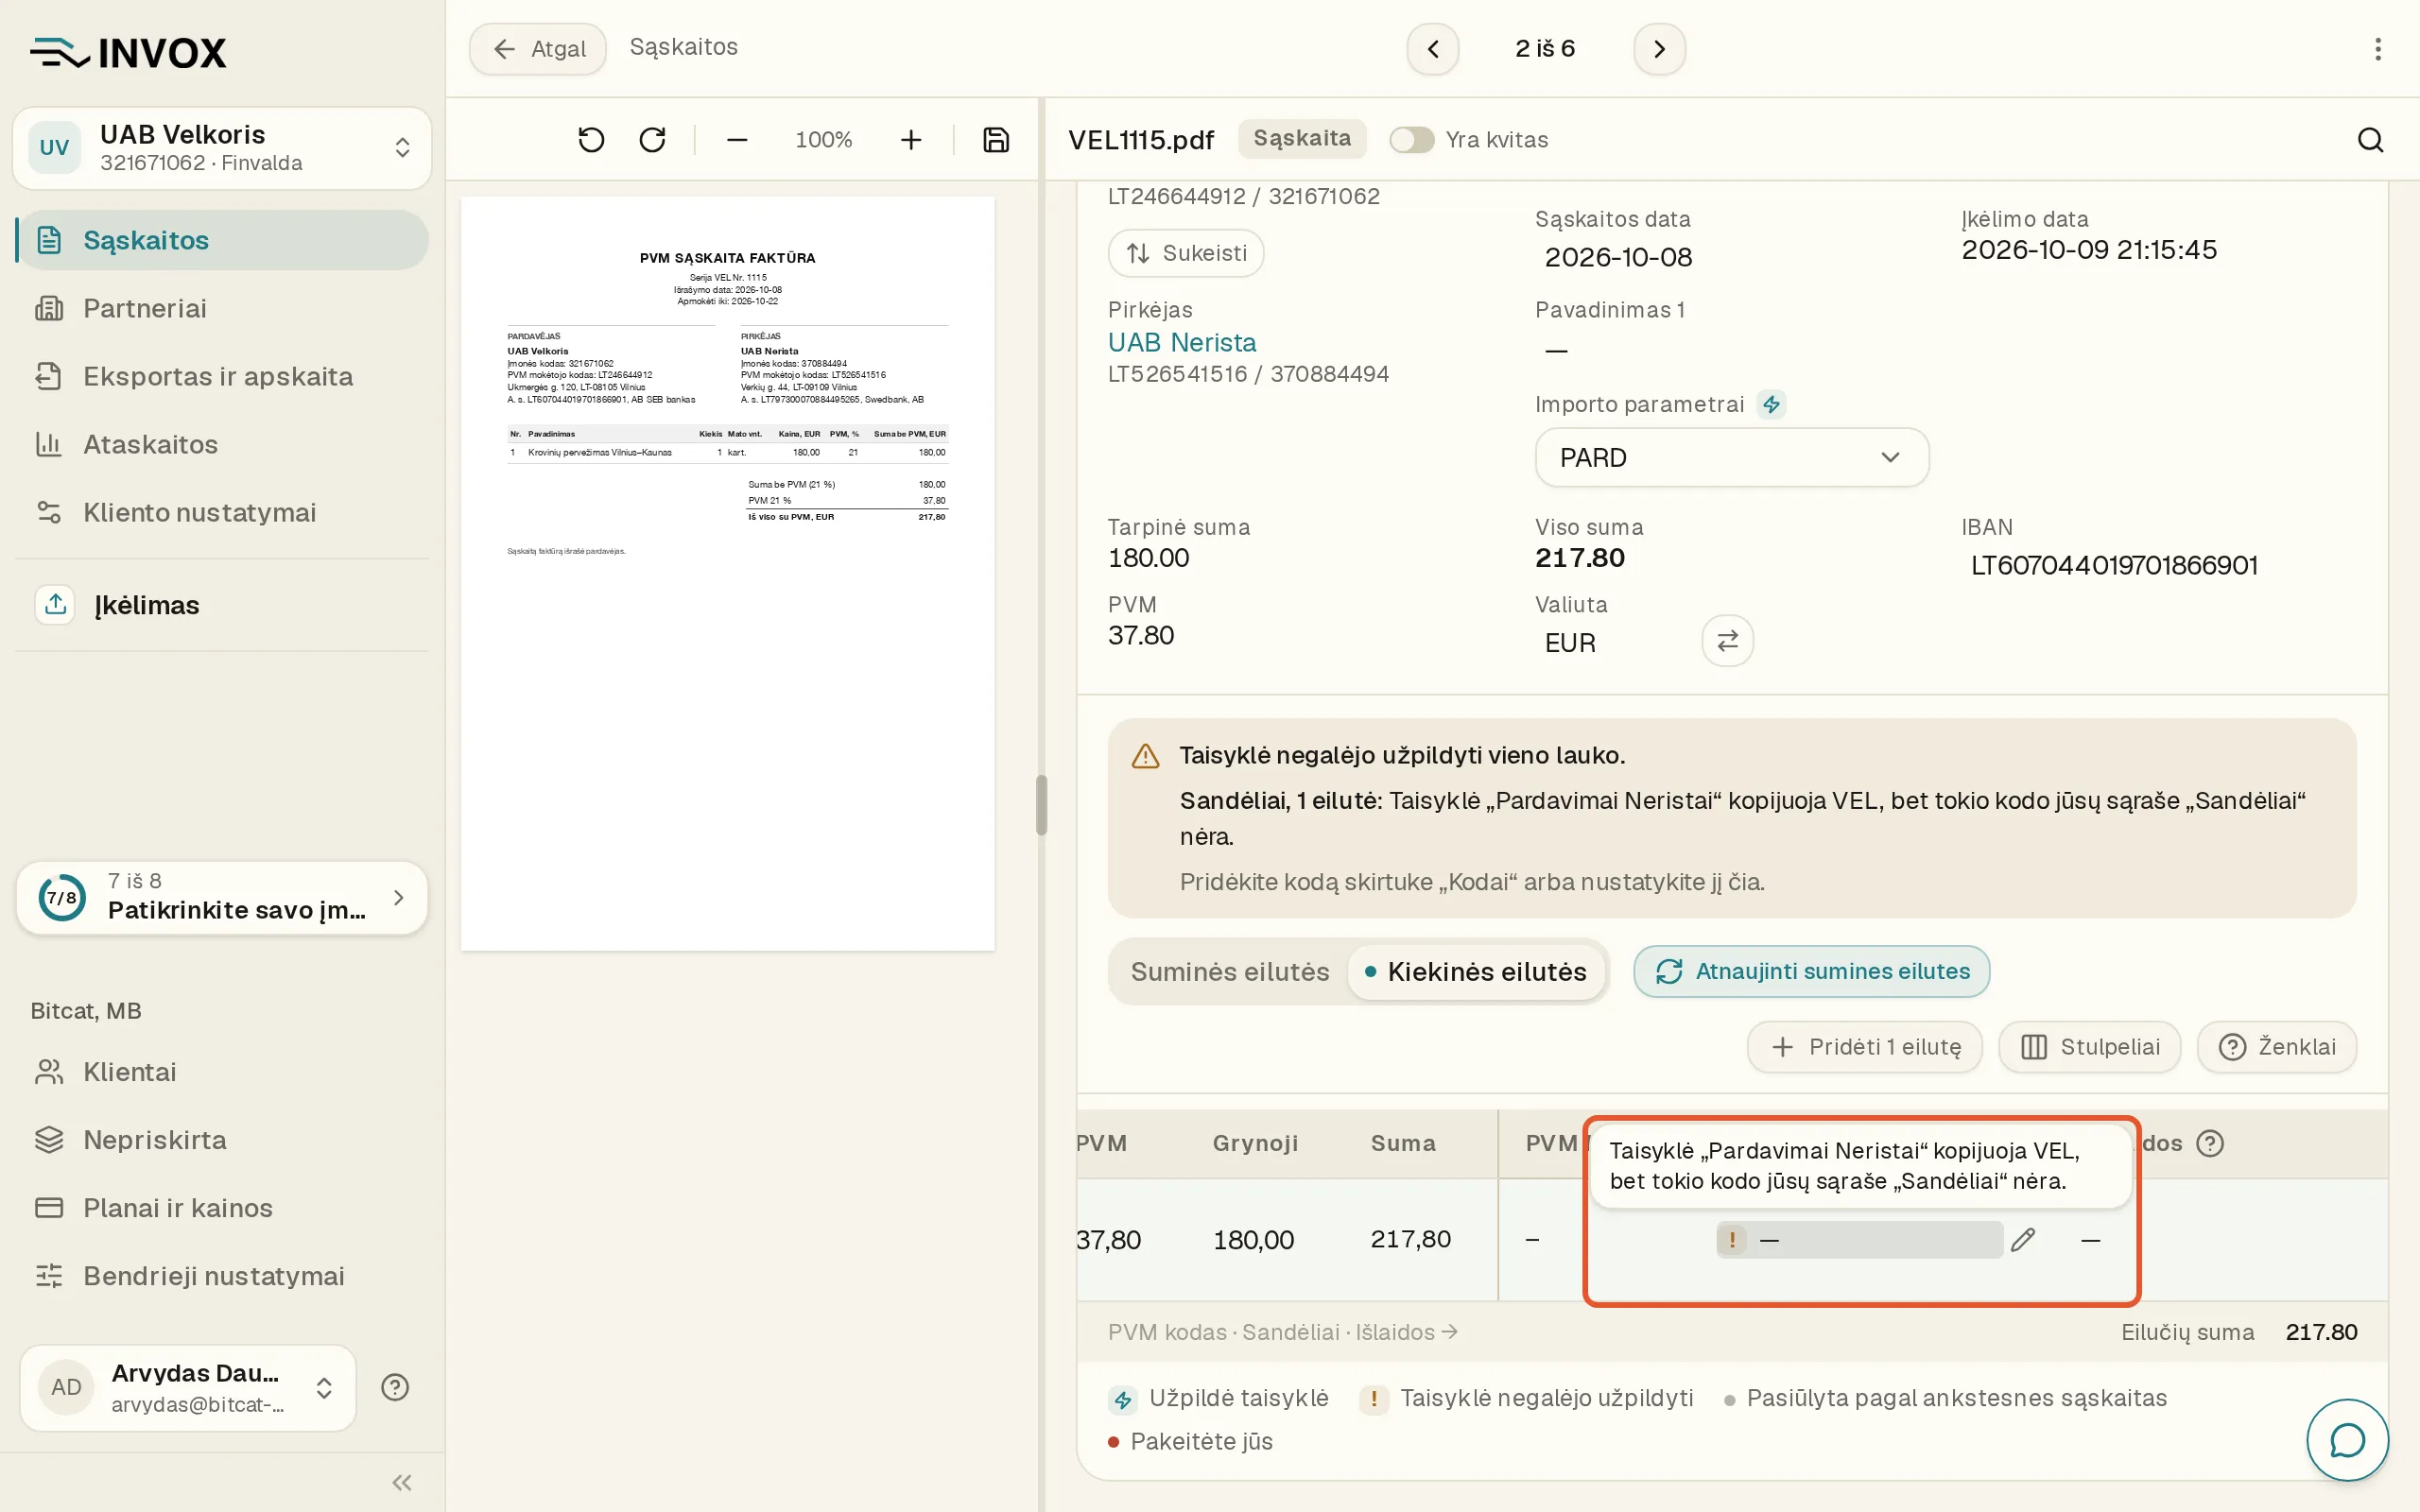Click the Sąskaitos data field 2026-10-08
Viewport: 2420px width, 1512px height.
click(x=1619, y=257)
